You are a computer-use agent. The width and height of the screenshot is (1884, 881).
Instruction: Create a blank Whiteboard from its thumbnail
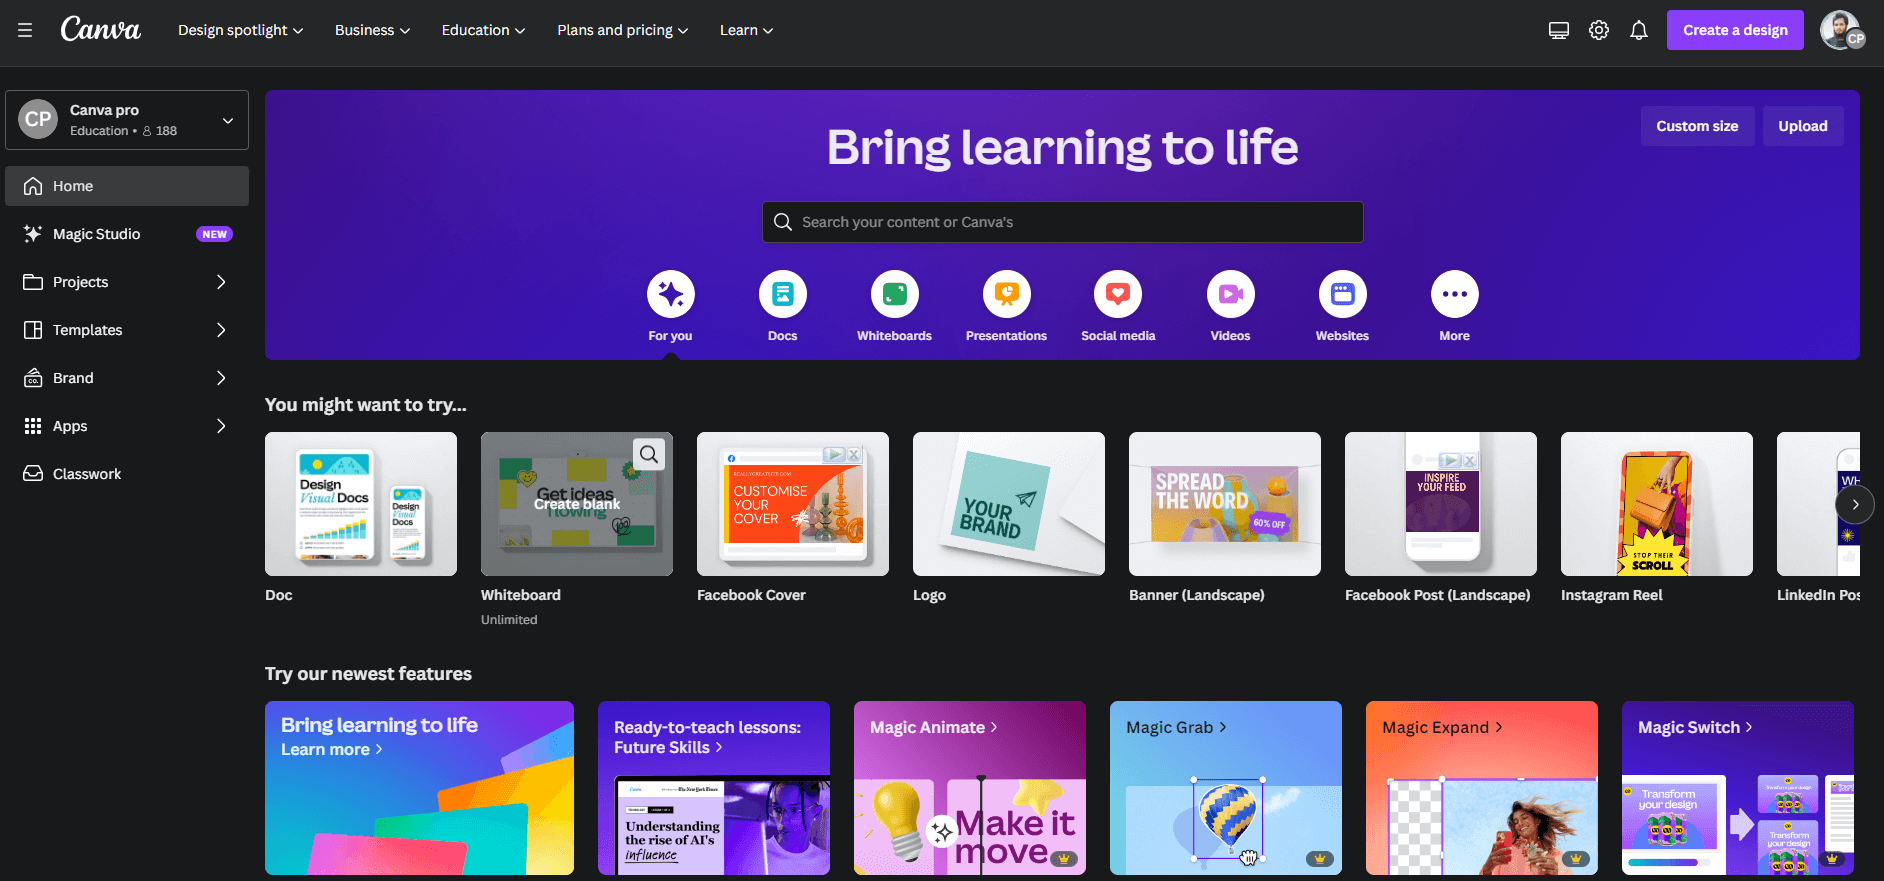[577, 504]
